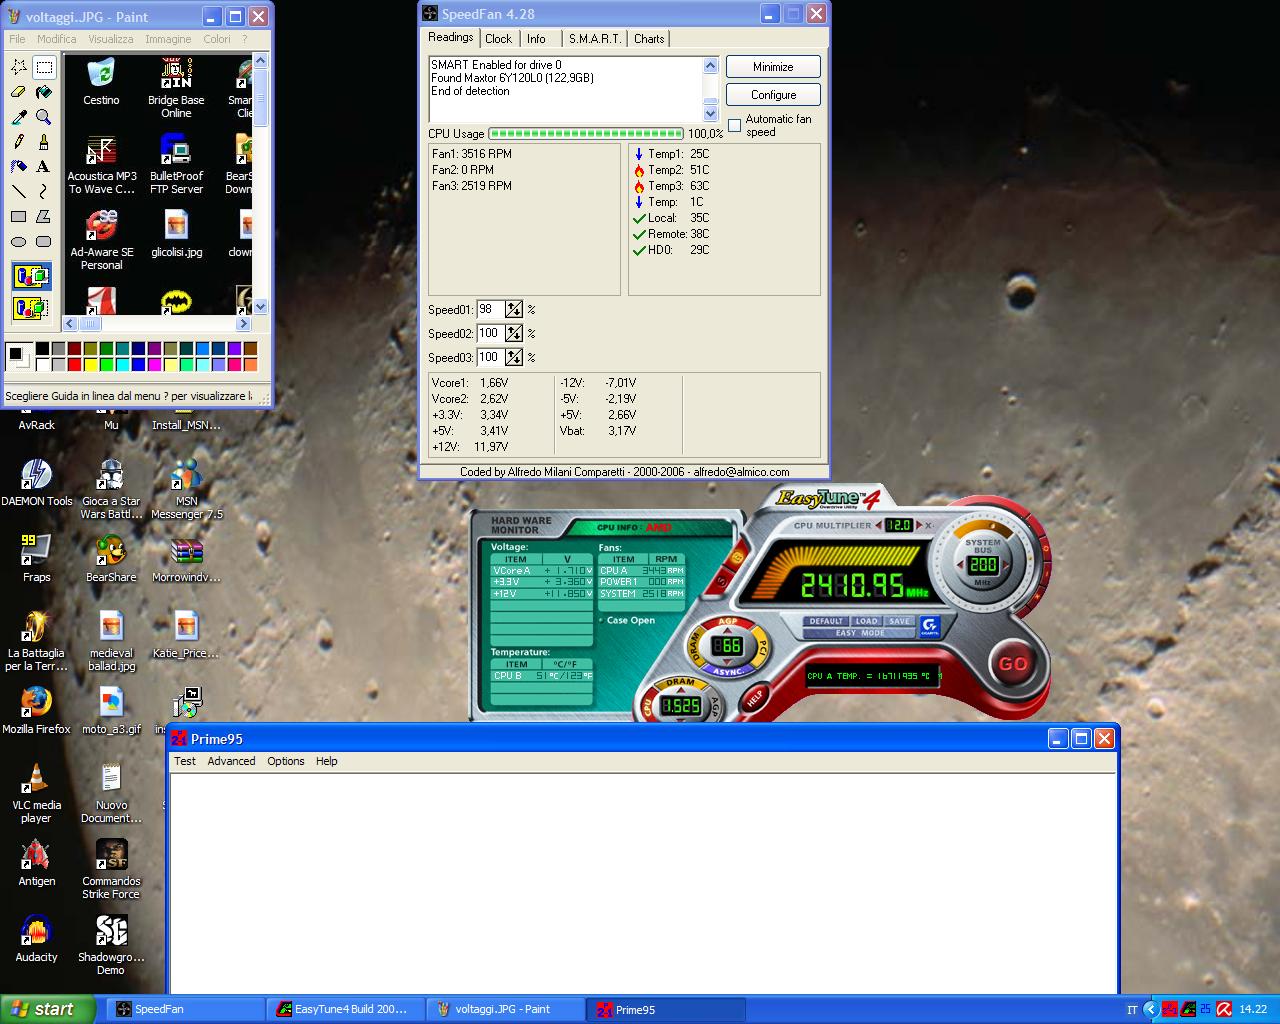Screen dimensions: 1280x1024
Task: Open the Test menu in Prime95
Action: pos(185,761)
